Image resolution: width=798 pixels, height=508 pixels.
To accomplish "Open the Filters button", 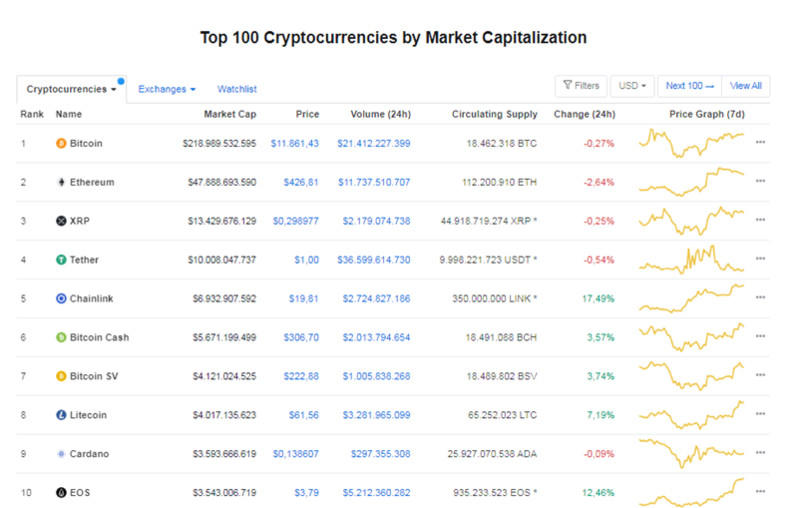I will 581,86.
